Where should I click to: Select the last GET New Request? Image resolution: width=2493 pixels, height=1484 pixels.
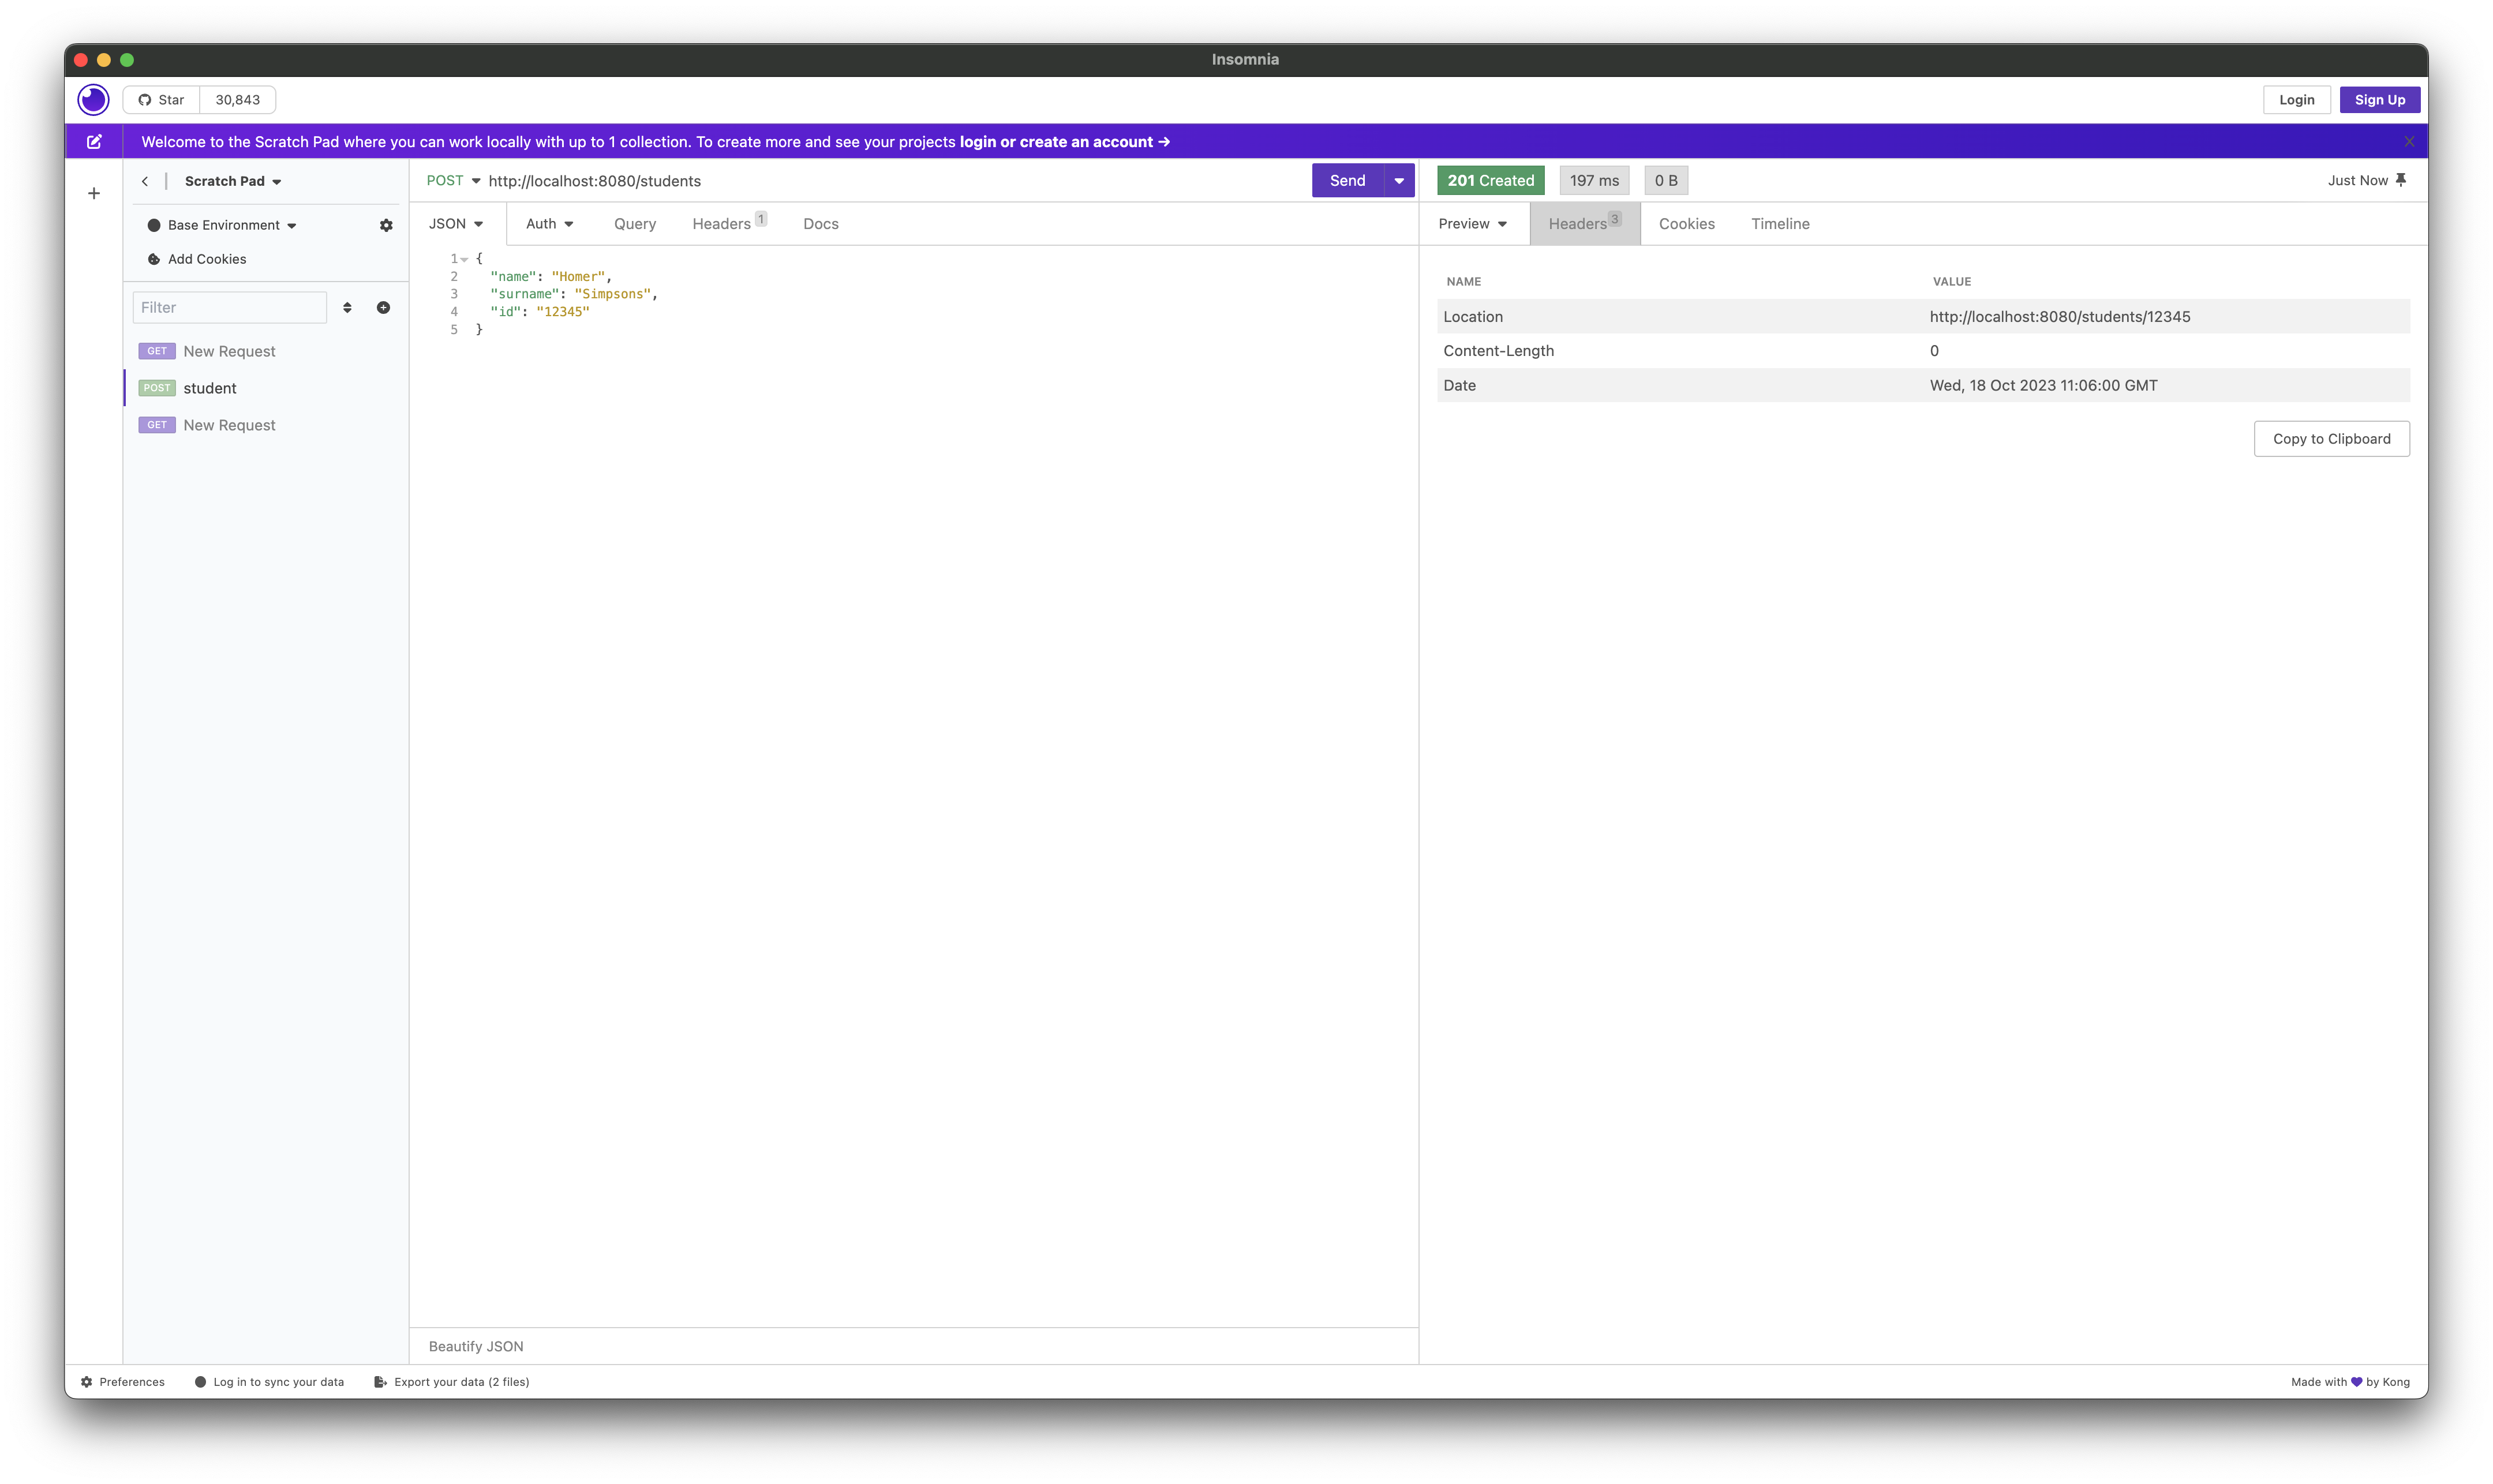(x=266, y=425)
